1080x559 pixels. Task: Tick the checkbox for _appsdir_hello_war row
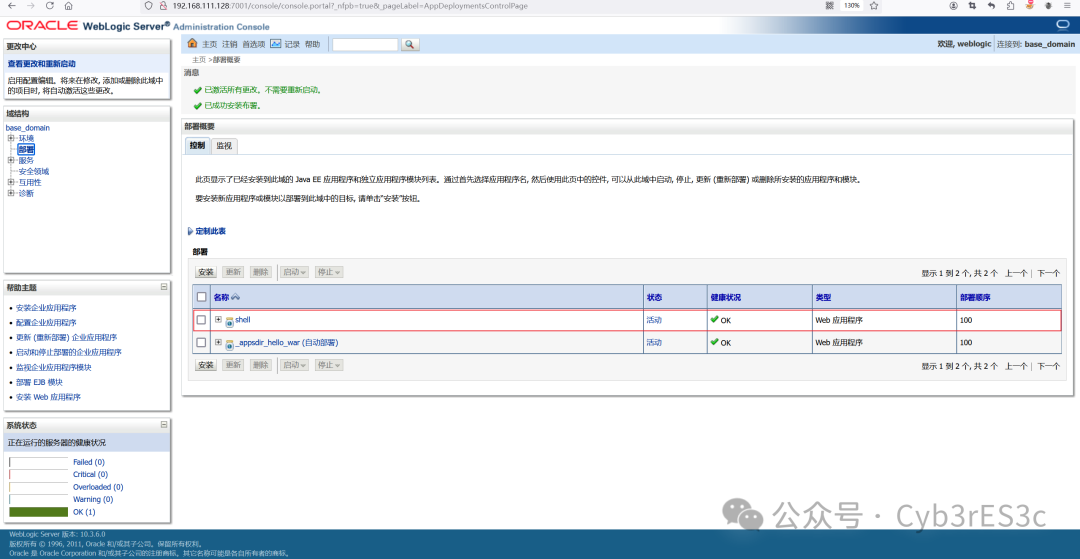click(x=202, y=342)
